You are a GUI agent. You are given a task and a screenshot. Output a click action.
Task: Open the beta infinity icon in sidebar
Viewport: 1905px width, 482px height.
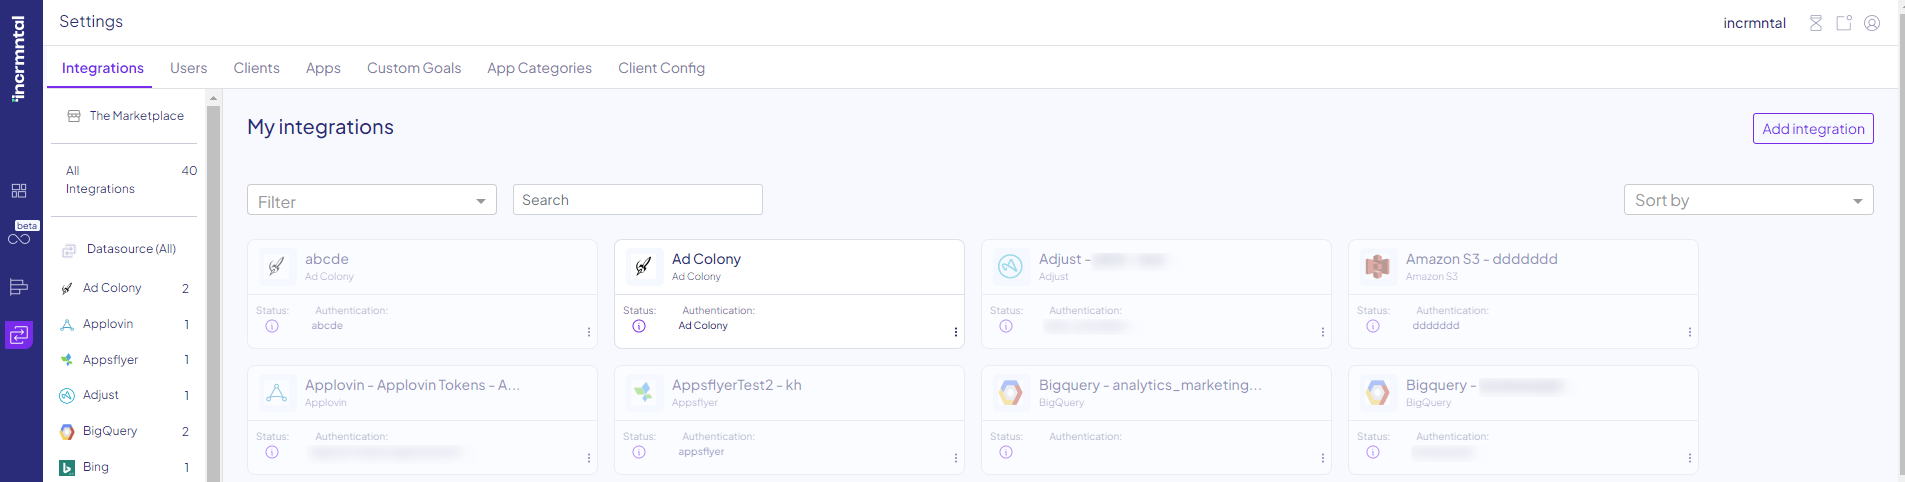click(x=19, y=237)
